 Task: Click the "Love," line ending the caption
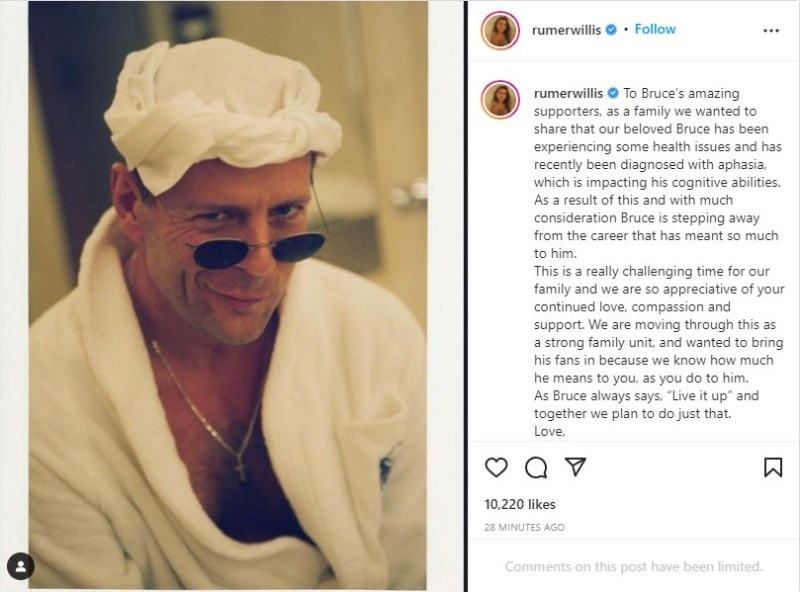[x=549, y=431]
